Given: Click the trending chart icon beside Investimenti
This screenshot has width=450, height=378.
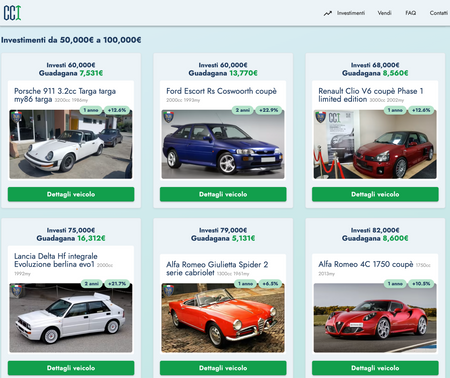Looking at the screenshot, I should click(328, 13).
